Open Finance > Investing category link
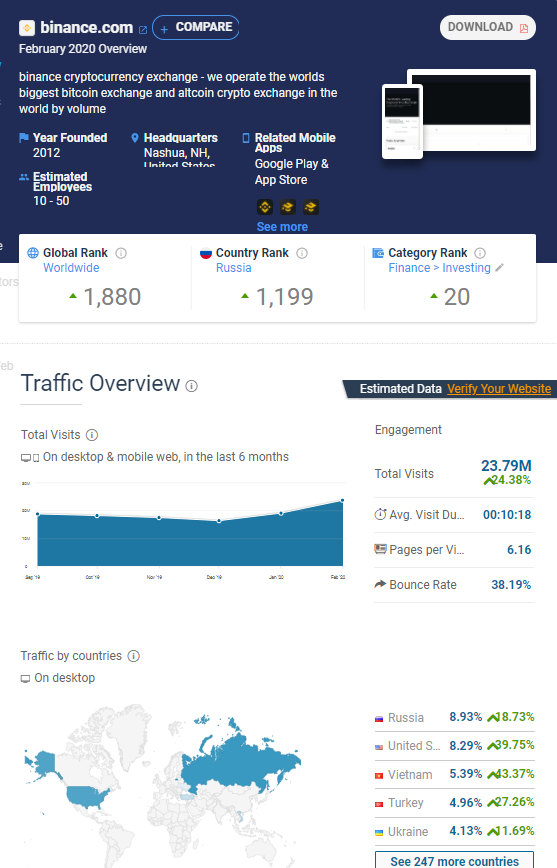 440,268
